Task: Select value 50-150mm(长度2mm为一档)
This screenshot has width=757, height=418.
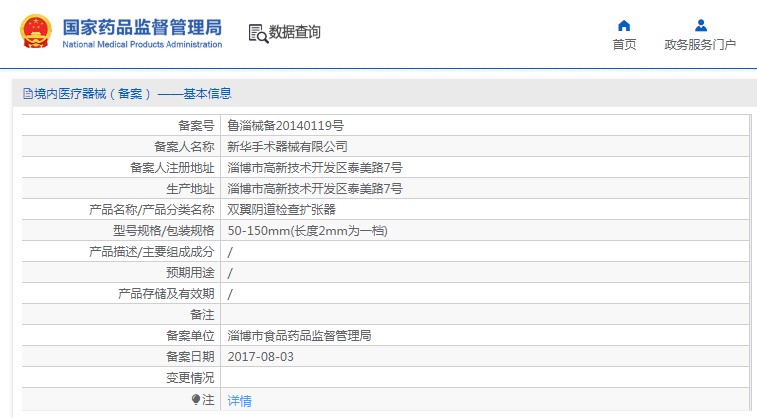Action: tap(308, 231)
